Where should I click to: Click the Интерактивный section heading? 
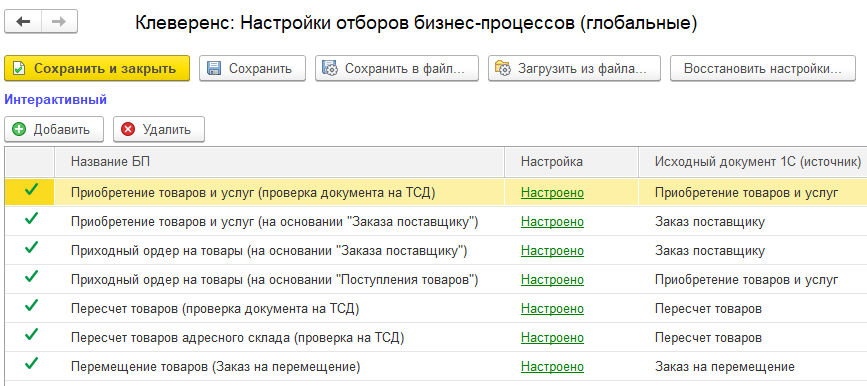click(55, 100)
